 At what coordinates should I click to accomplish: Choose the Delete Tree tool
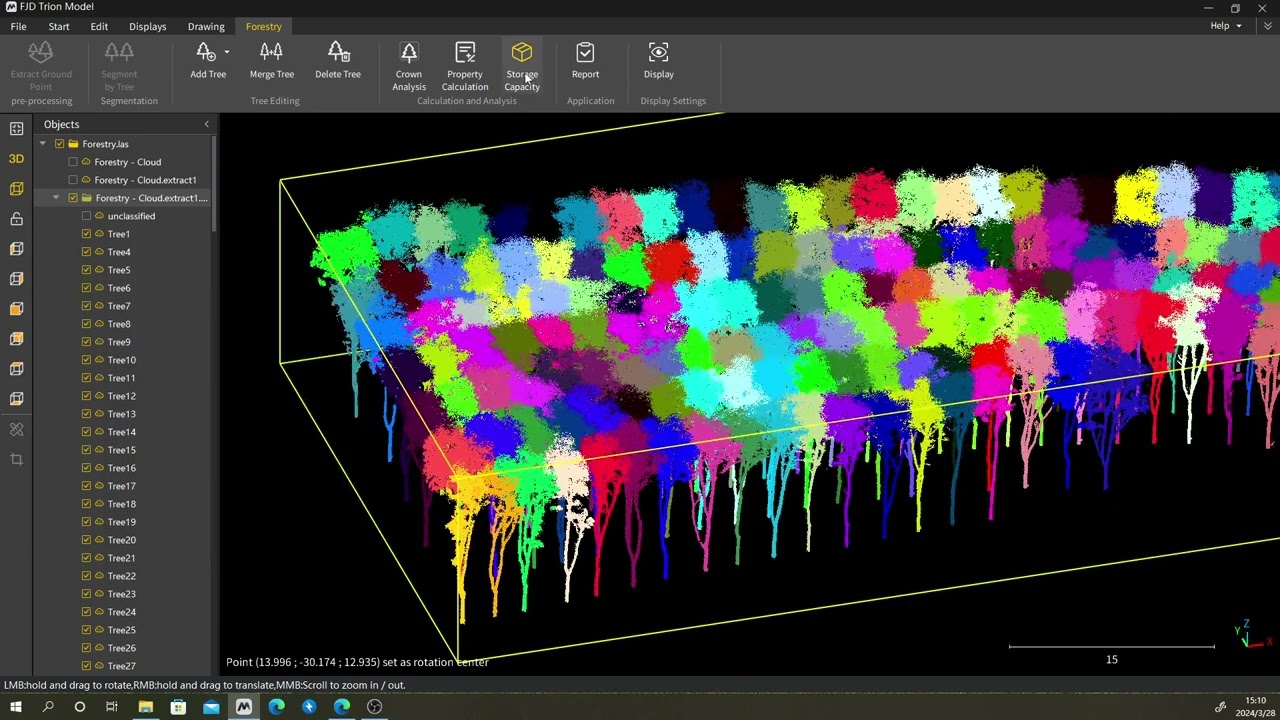point(338,60)
